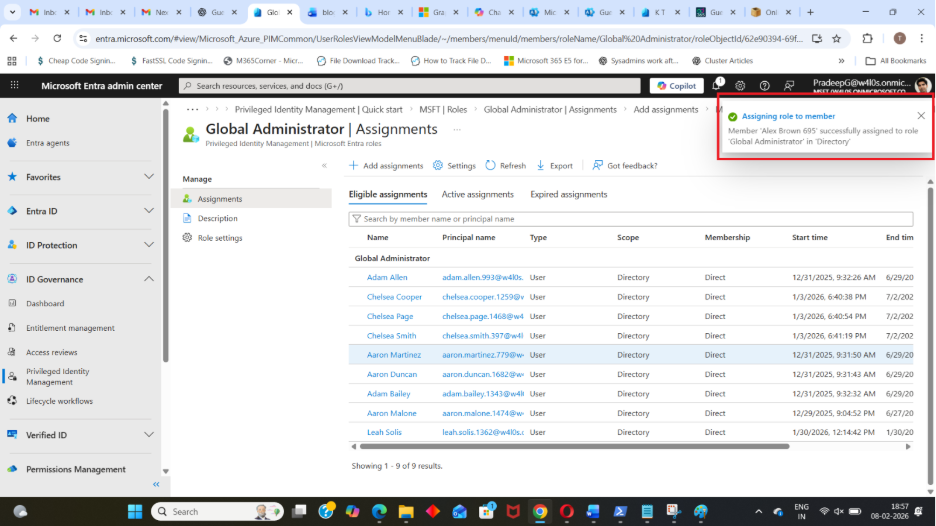936x526 pixels.
Task: Click Add assignments
Action: (386, 166)
